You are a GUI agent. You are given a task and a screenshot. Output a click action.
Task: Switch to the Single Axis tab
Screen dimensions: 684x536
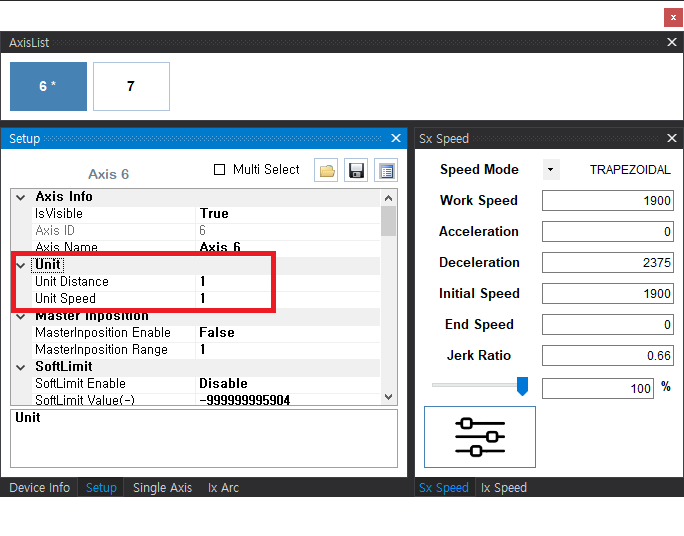(163, 488)
